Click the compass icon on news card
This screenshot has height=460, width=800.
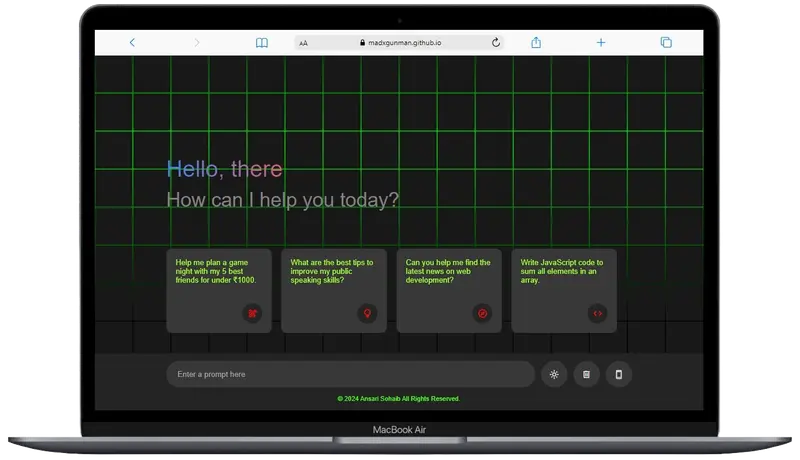(x=482, y=313)
